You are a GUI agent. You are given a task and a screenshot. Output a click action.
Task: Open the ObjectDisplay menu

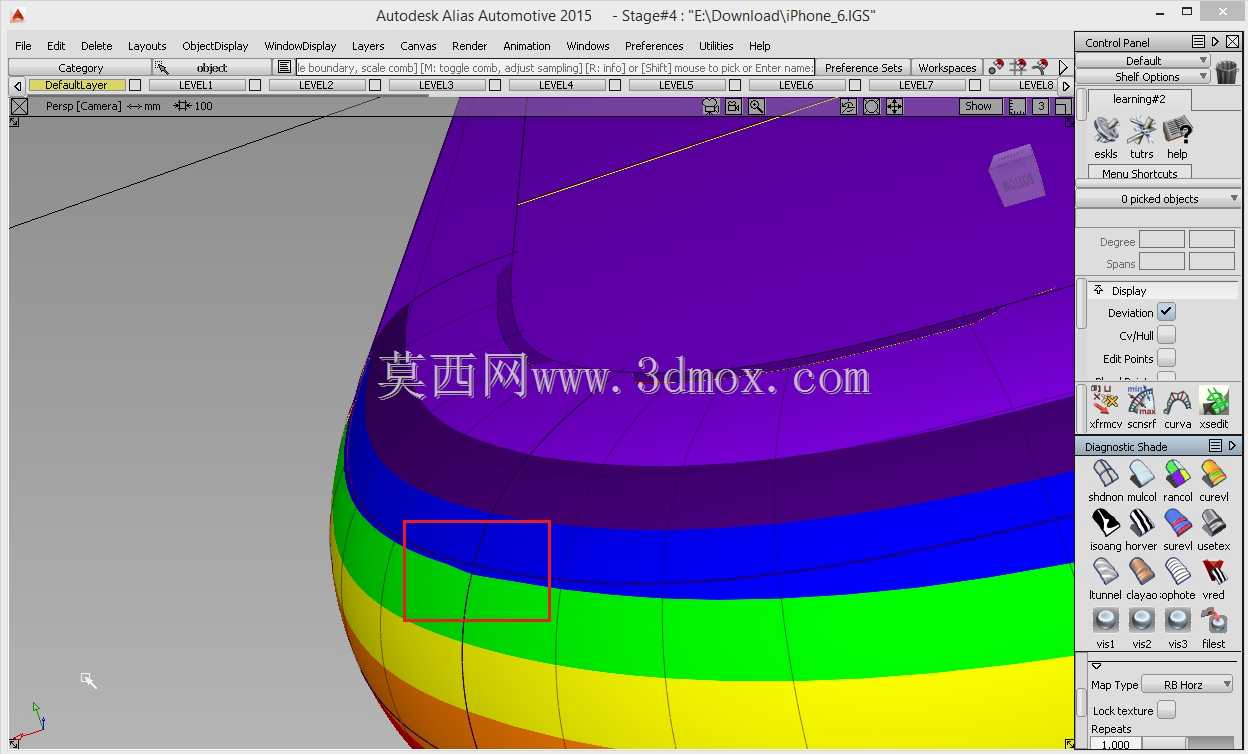click(x=215, y=46)
